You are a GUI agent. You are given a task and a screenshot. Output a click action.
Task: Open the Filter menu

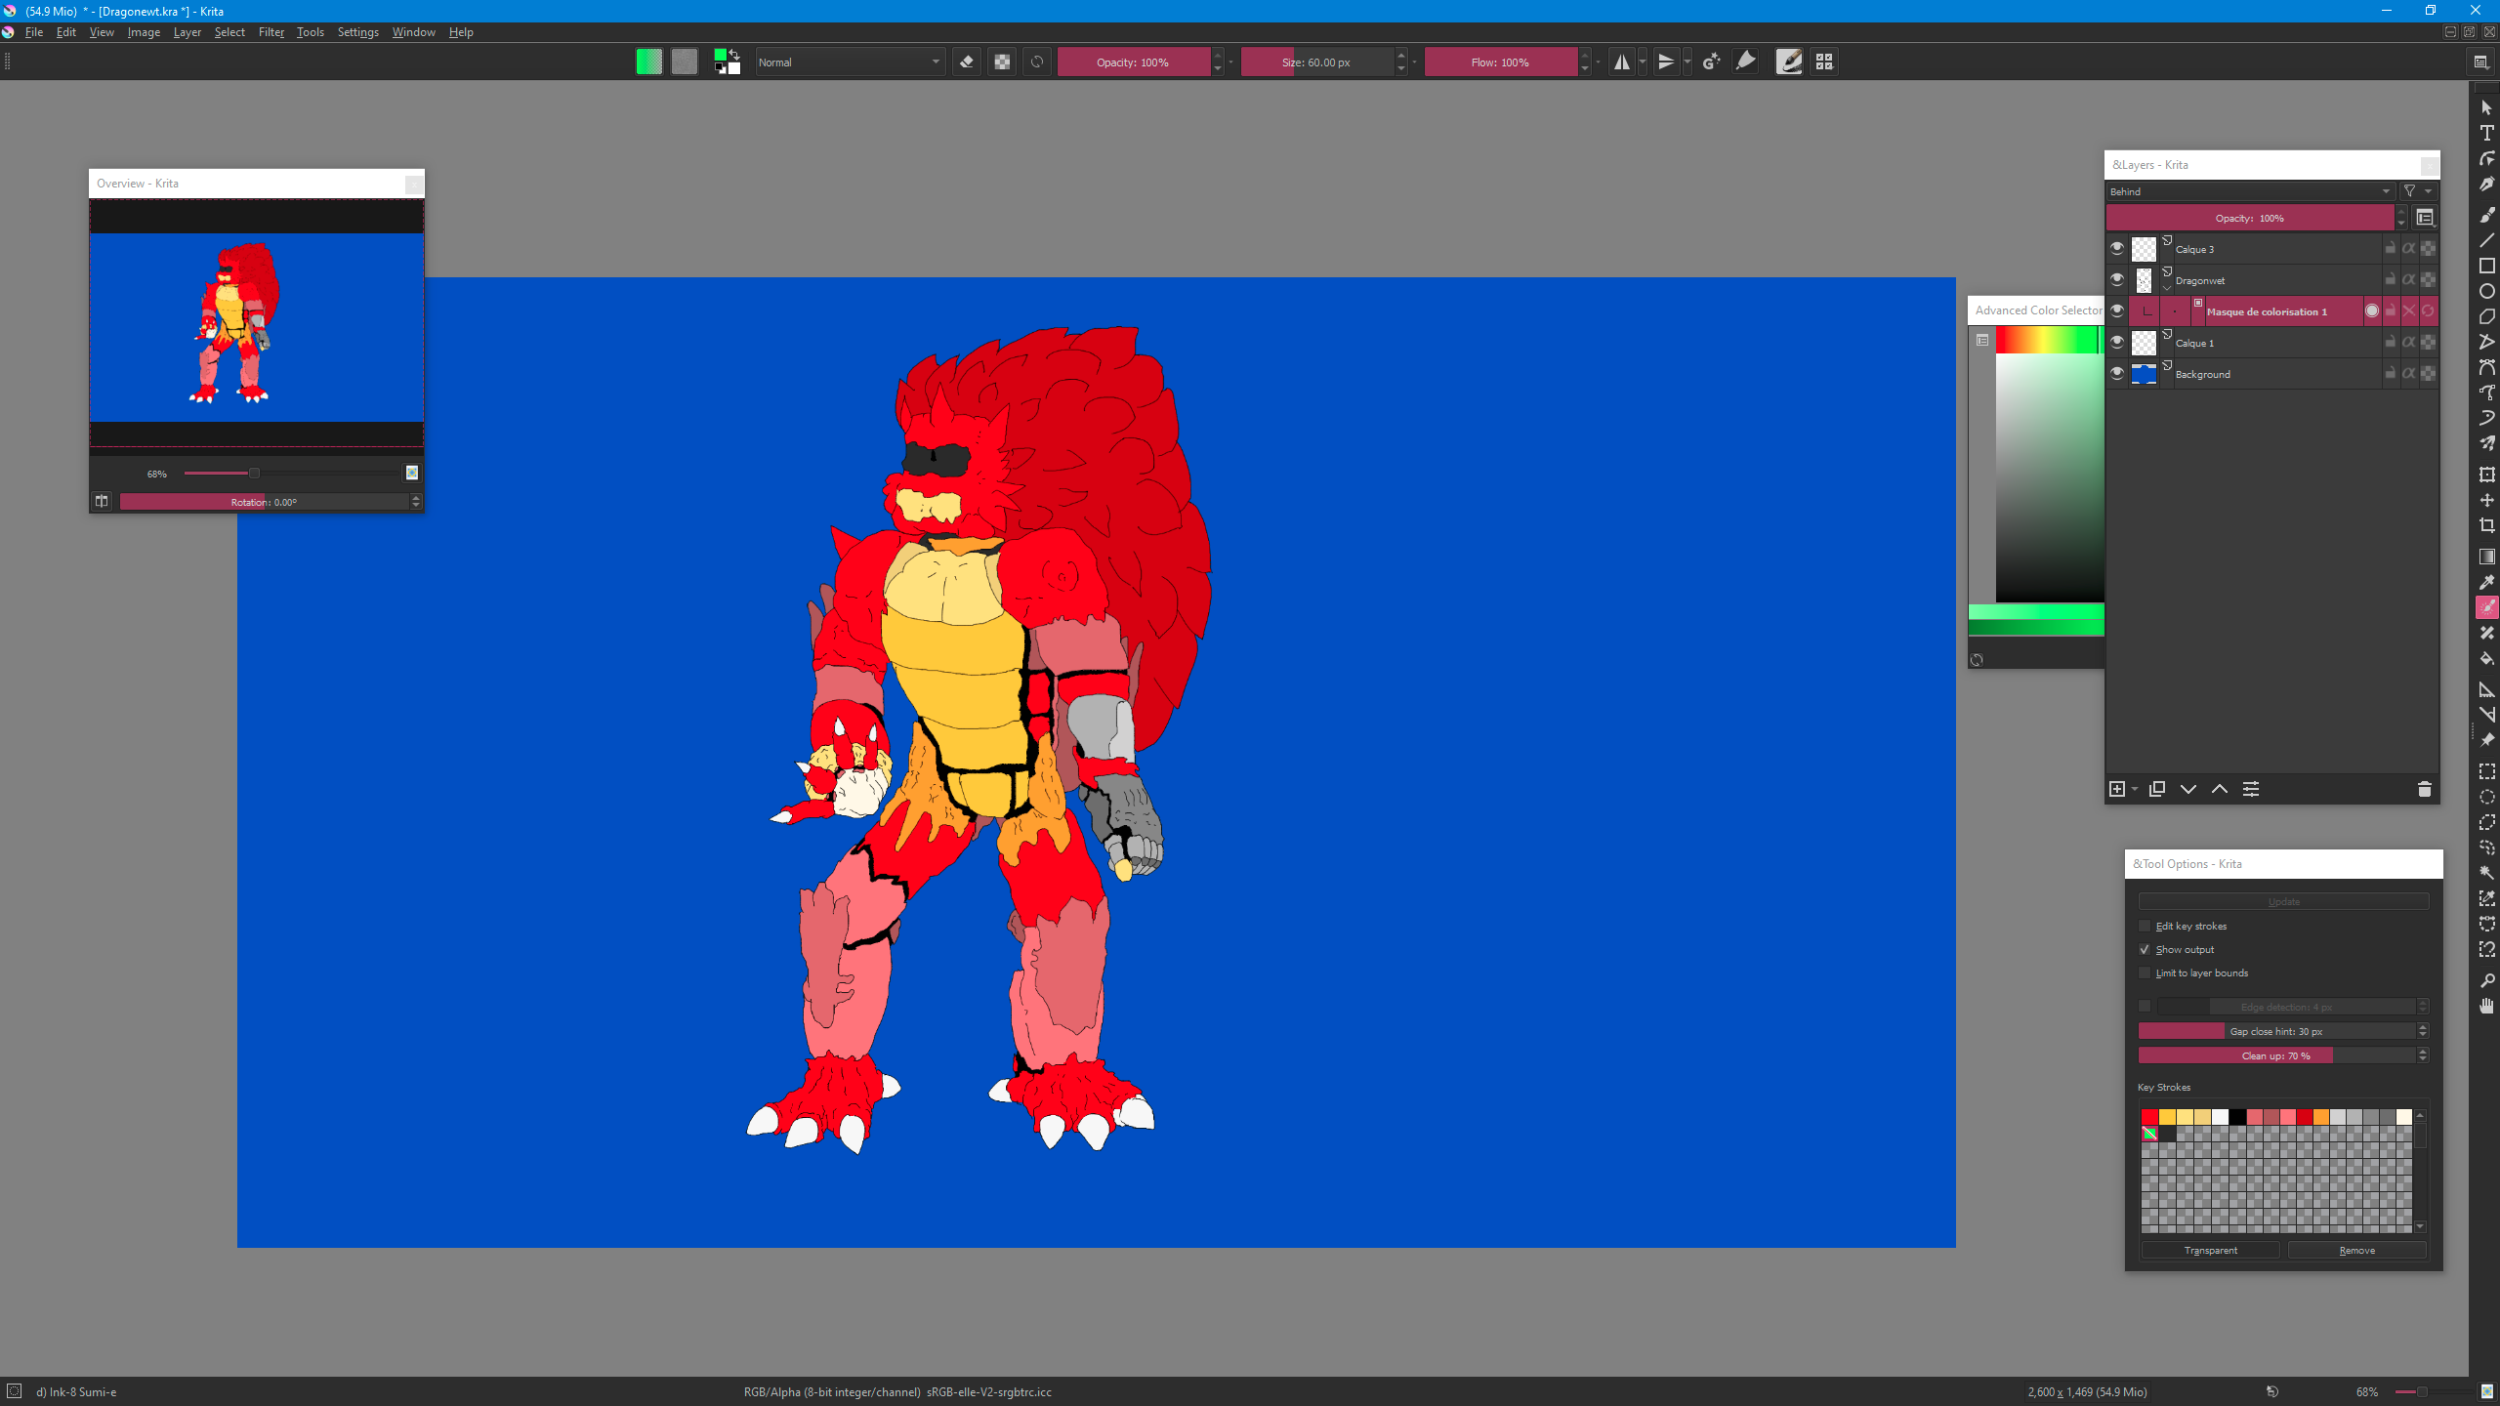point(271,32)
